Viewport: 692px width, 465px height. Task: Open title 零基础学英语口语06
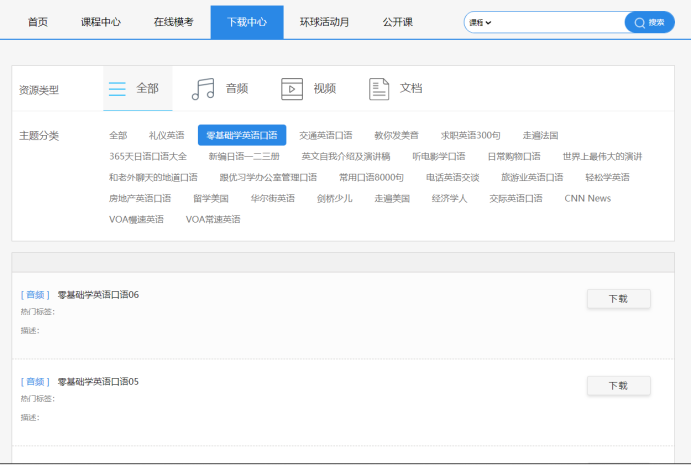pyautogui.click(x=98, y=295)
